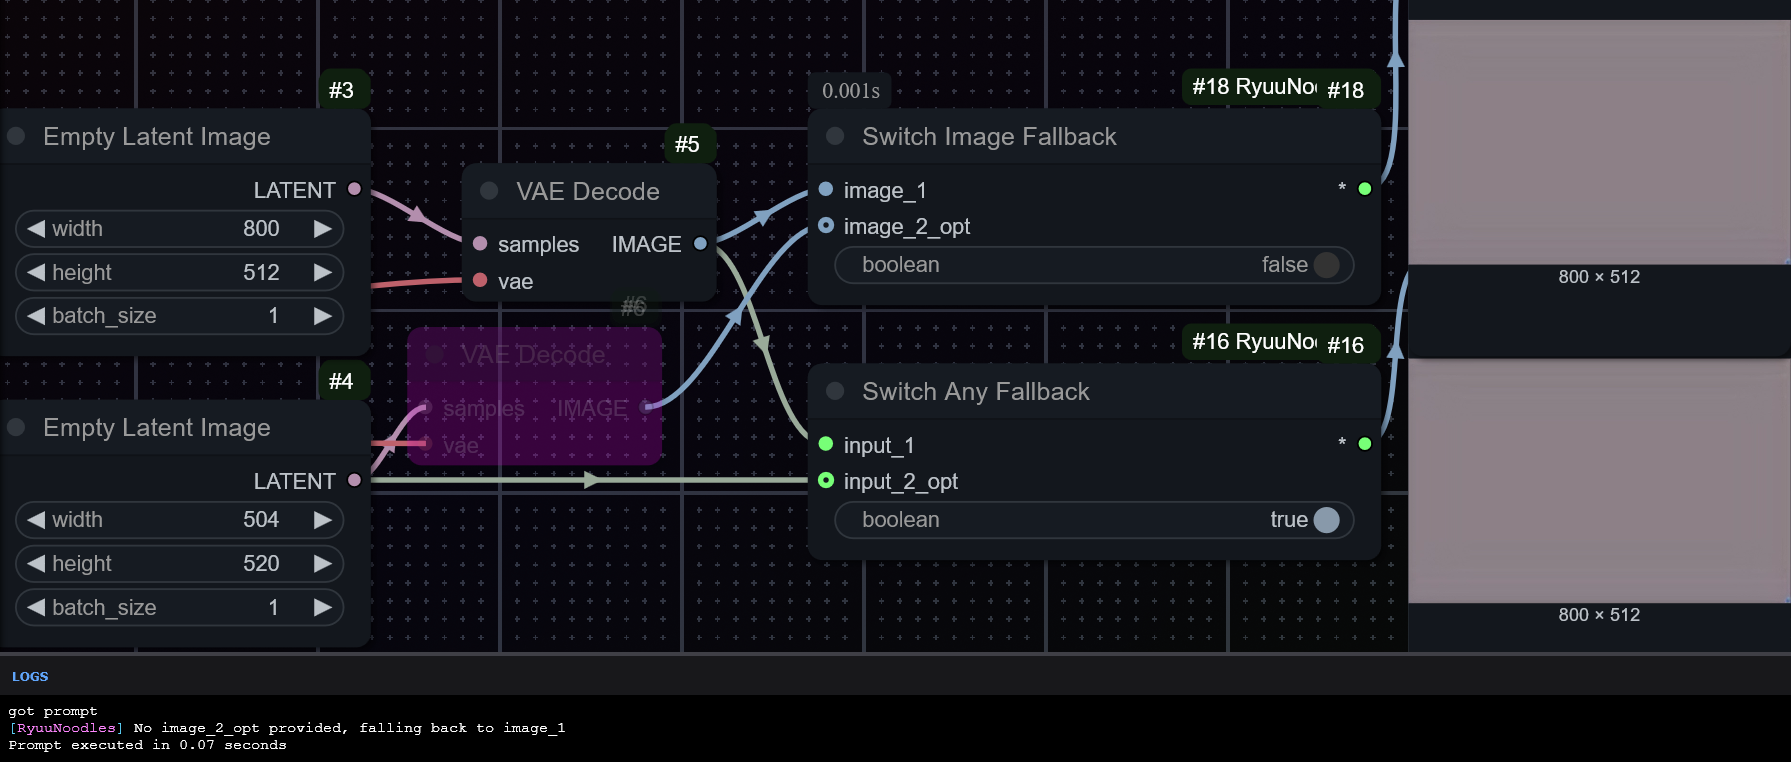The width and height of the screenshot is (1791, 762).
Task: Collapse the Switch Any Fallback node
Action: click(x=835, y=391)
